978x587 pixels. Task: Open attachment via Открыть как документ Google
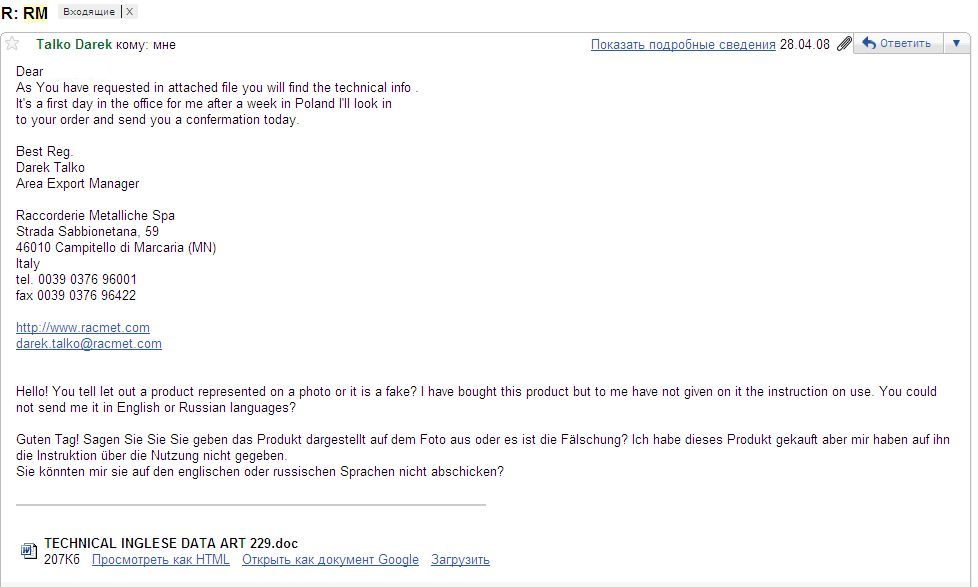pyautogui.click(x=330, y=560)
